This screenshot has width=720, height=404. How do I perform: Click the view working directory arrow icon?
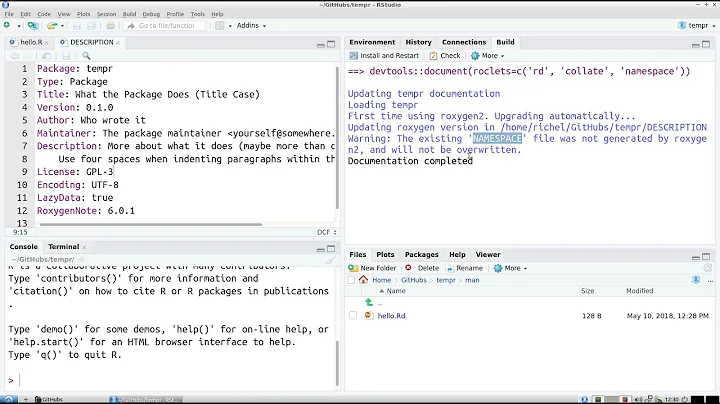click(81, 259)
